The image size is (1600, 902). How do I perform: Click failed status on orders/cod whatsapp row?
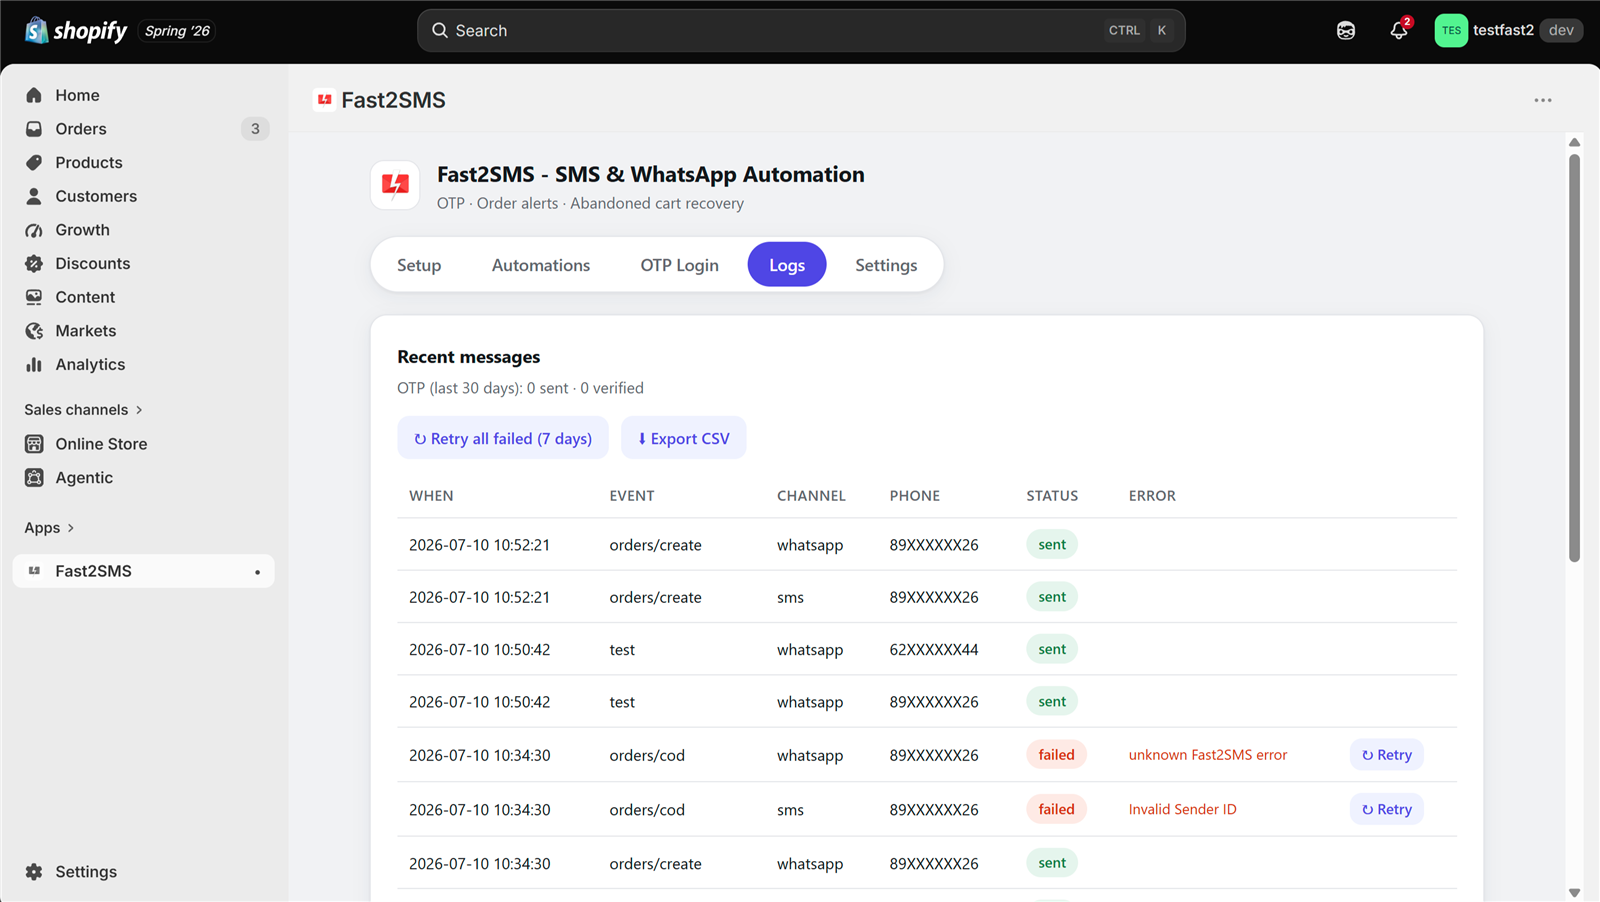click(x=1056, y=755)
